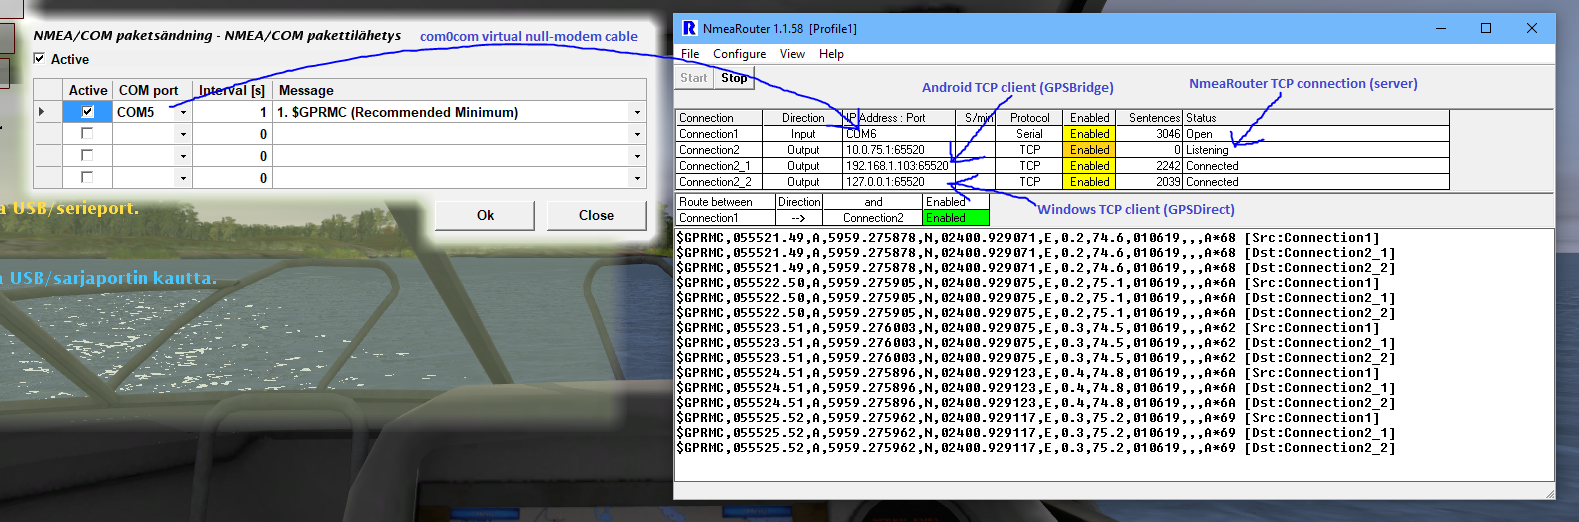Close the NmeaRouter window

(x=1531, y=28)
